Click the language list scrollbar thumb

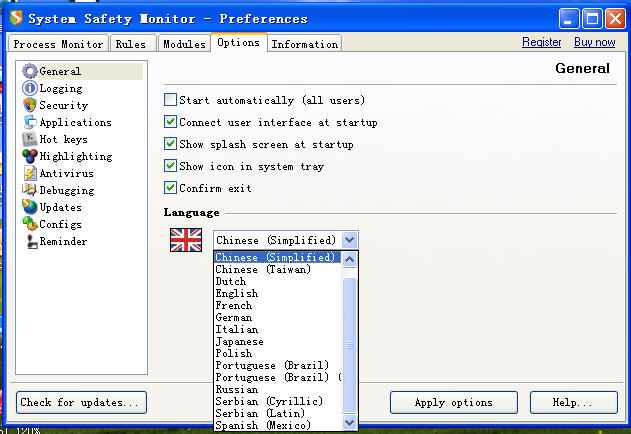click(x=349, y=345)
